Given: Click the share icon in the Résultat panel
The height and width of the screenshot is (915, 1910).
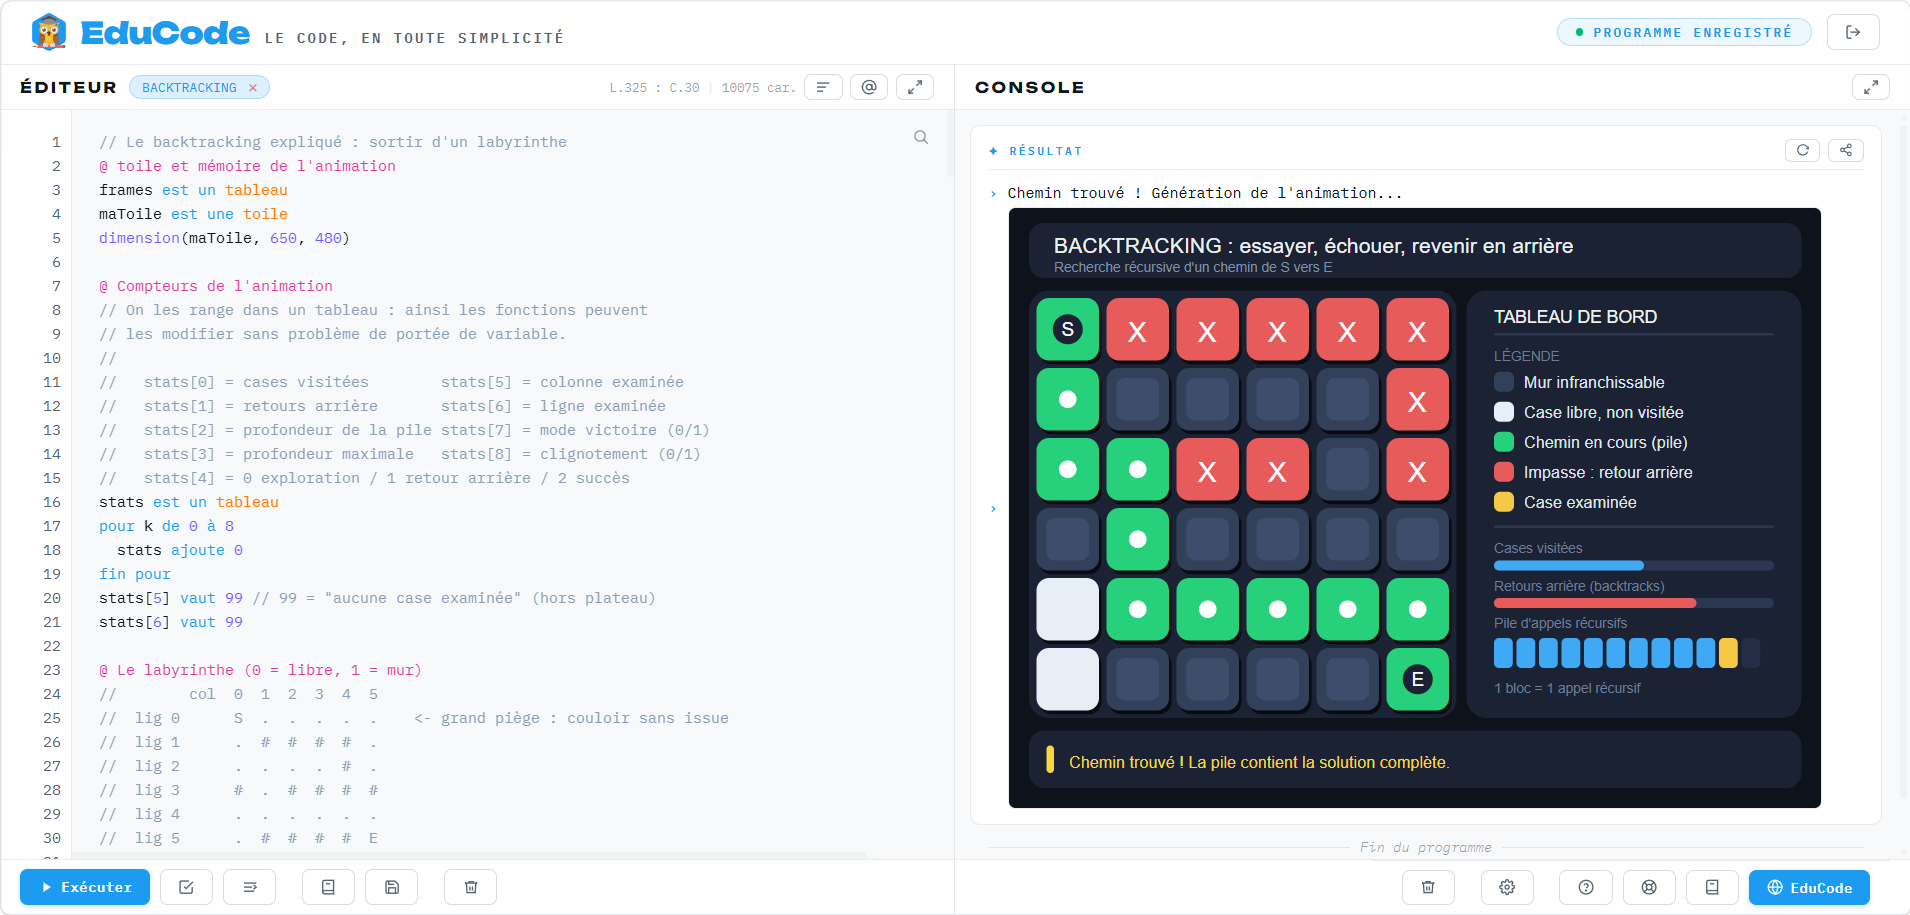Looking at the screenshot, I should tap(1846, 150).
